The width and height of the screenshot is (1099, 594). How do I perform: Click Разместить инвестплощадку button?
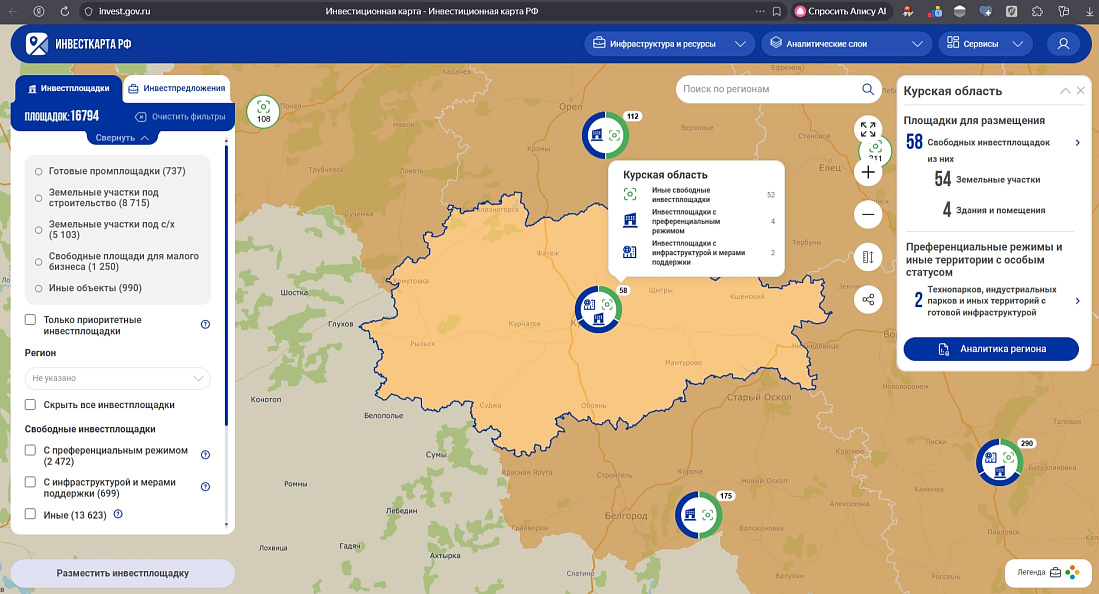tap(122, 573)
